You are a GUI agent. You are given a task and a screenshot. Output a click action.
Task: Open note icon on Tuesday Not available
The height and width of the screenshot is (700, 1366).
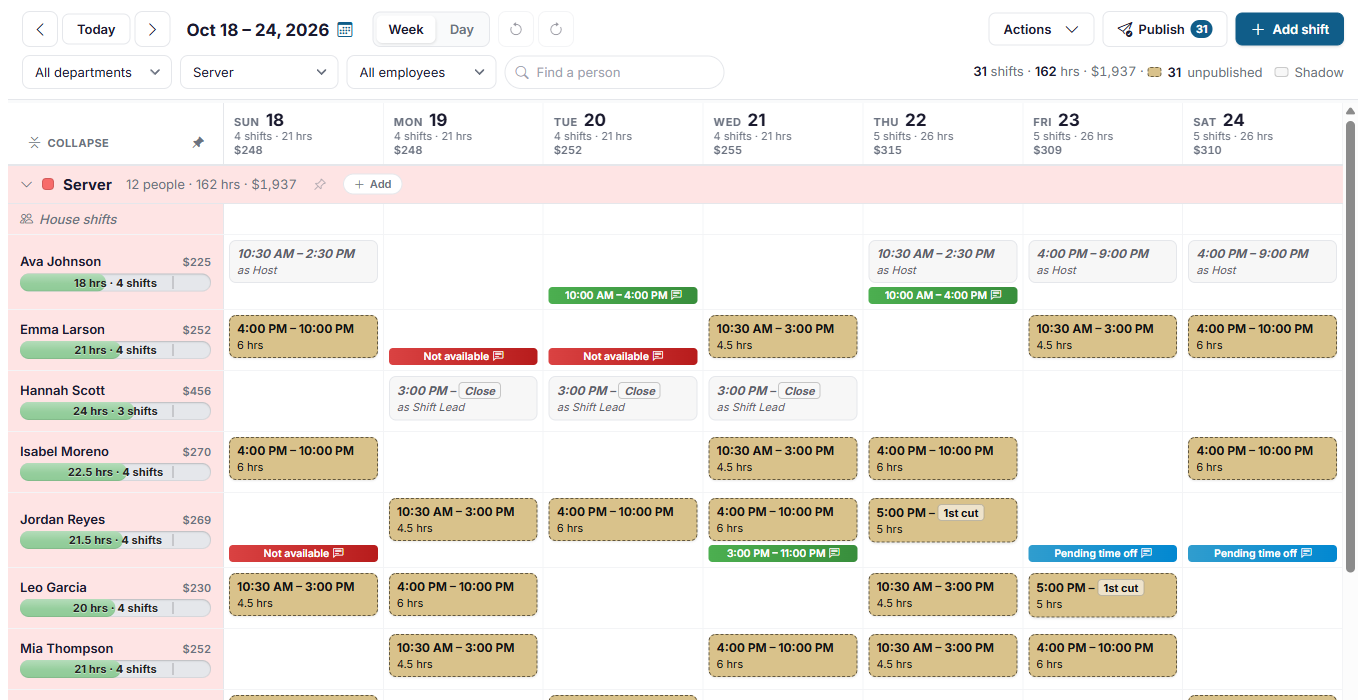658,356
